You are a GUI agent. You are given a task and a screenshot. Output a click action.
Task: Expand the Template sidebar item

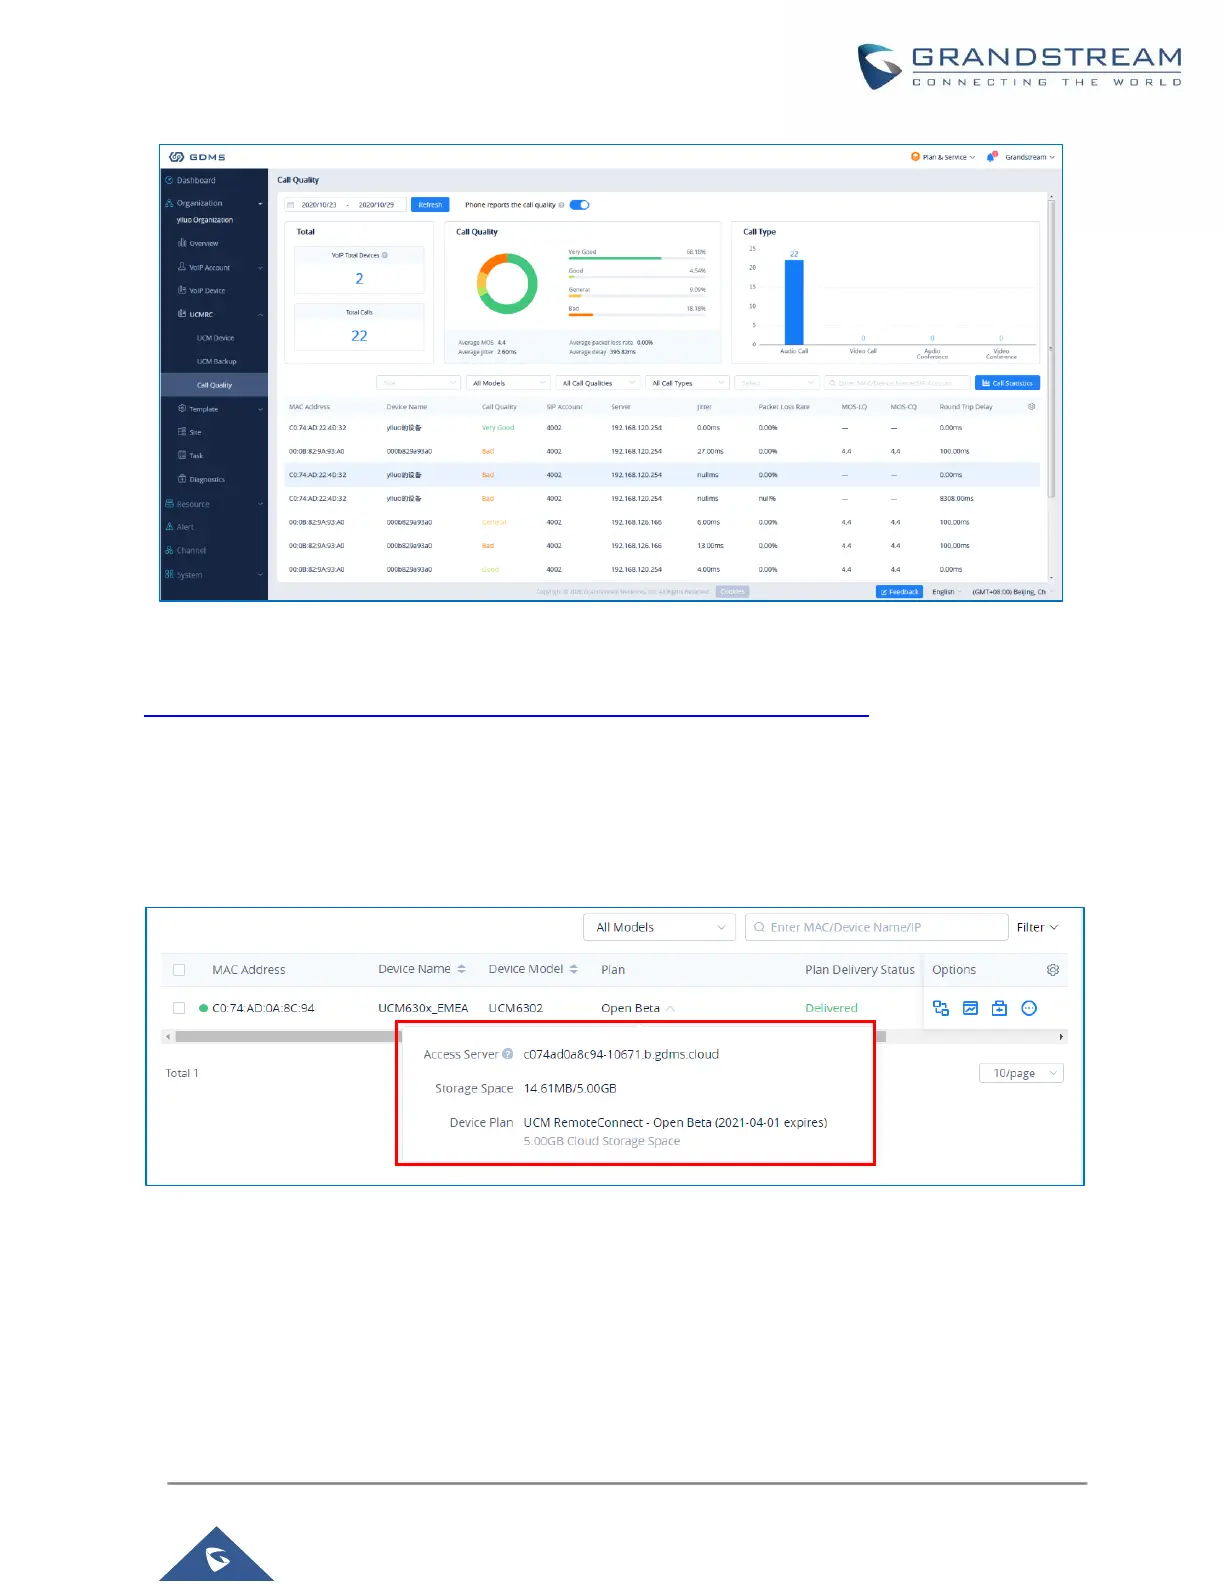point(260,409)
